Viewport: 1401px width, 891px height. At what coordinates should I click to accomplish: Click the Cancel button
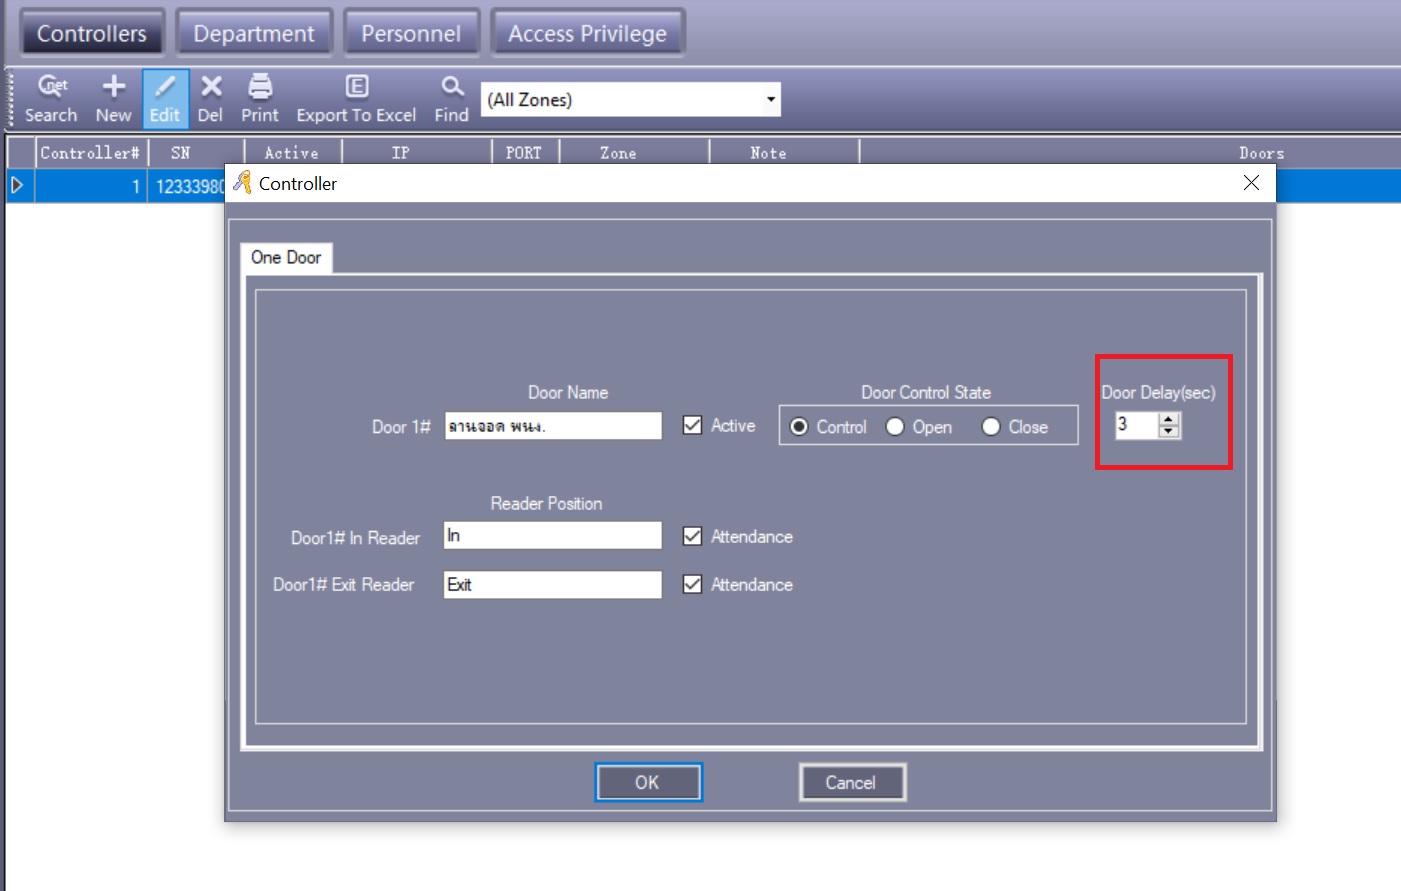pyautogui.click(x=851, y=782)
